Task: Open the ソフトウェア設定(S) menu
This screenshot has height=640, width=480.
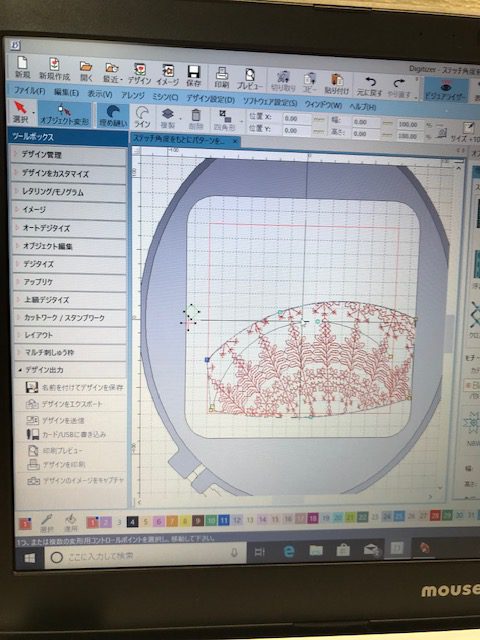Action: 270,102
